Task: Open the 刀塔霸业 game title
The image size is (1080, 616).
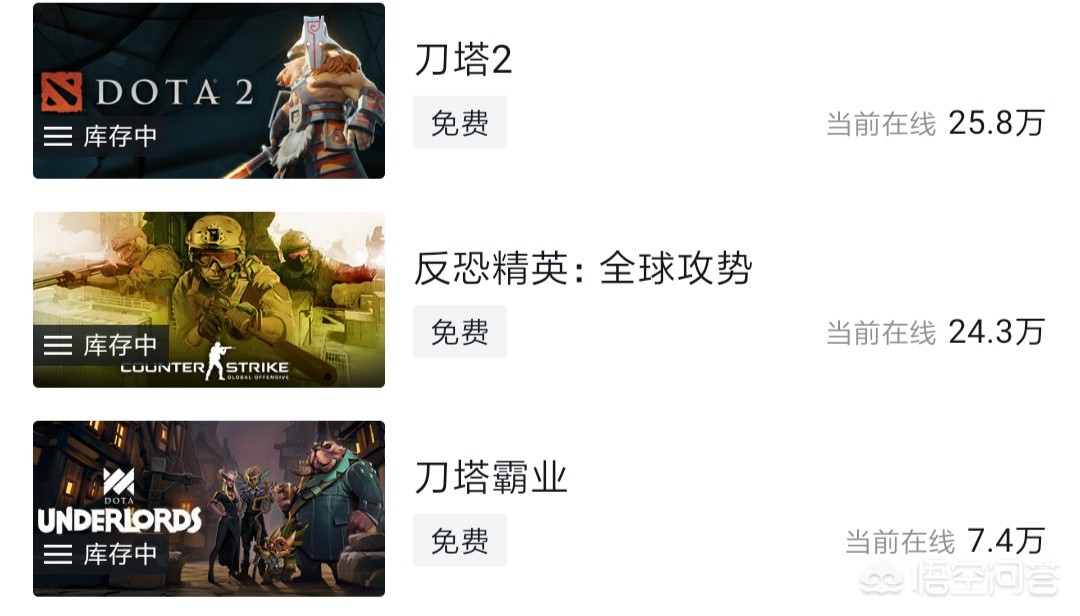Action: tap(491, 477)
